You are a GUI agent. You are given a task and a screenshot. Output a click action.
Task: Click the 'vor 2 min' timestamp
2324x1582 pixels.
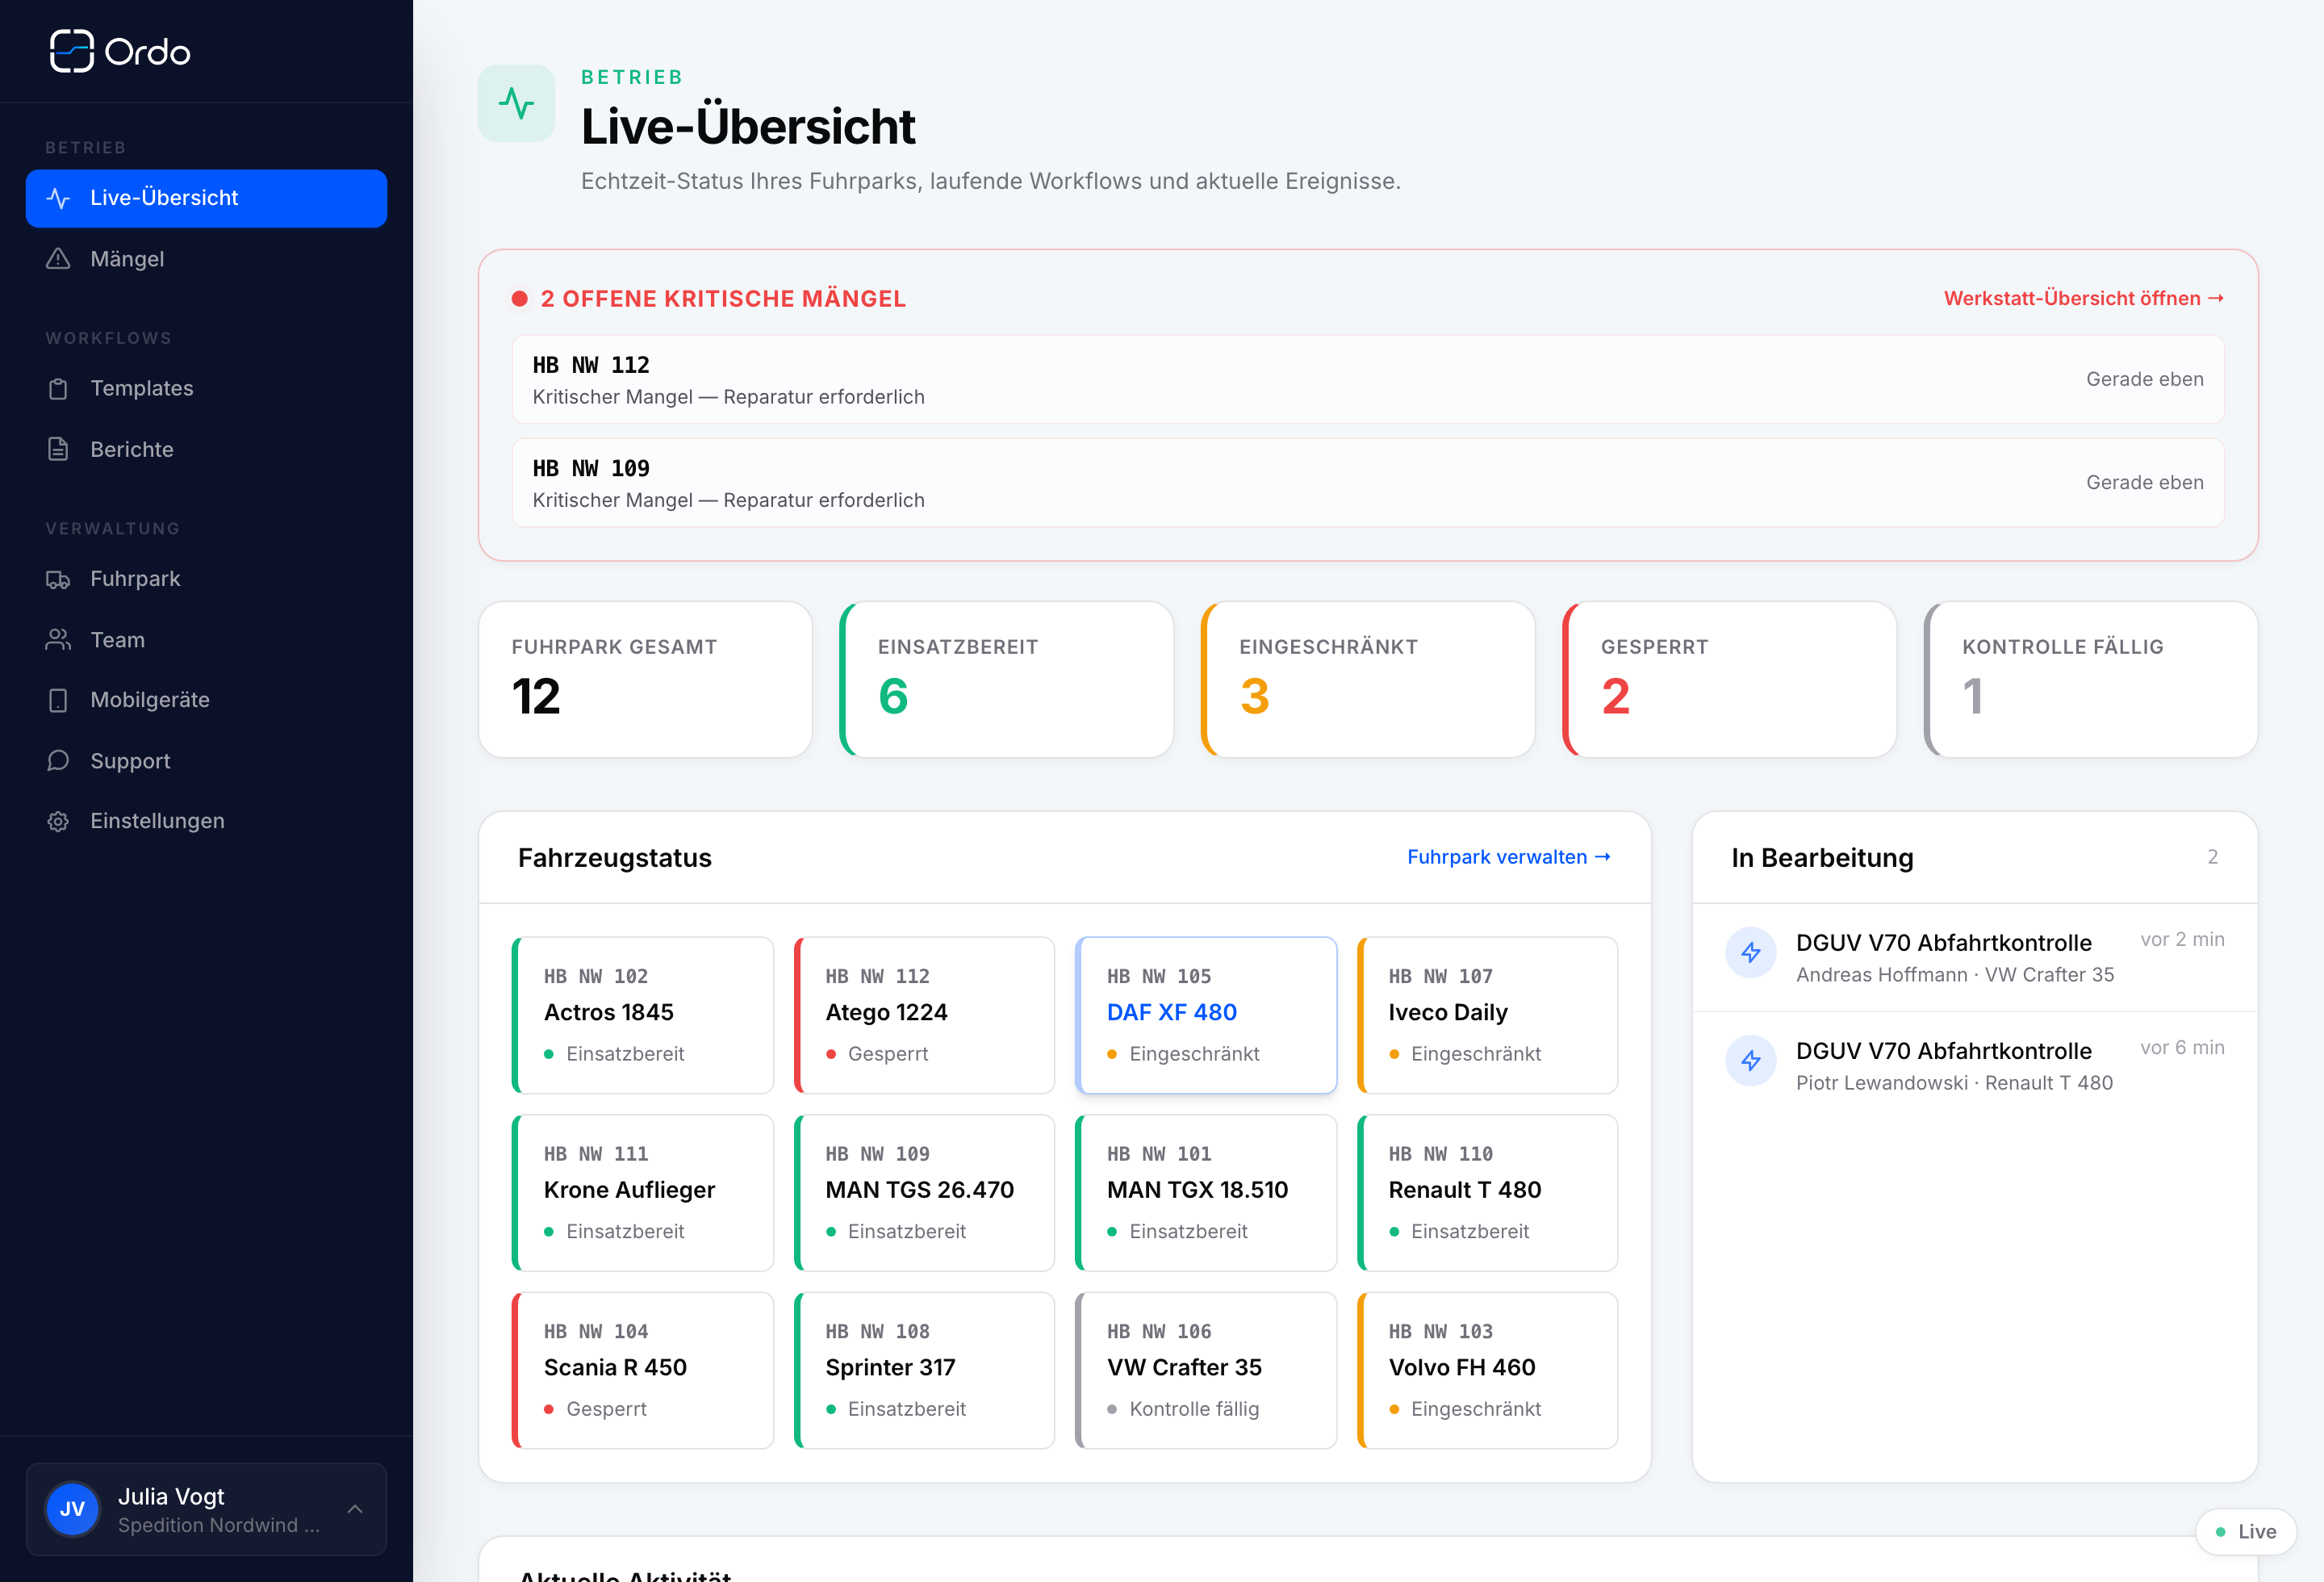[x=2183, y=939]
